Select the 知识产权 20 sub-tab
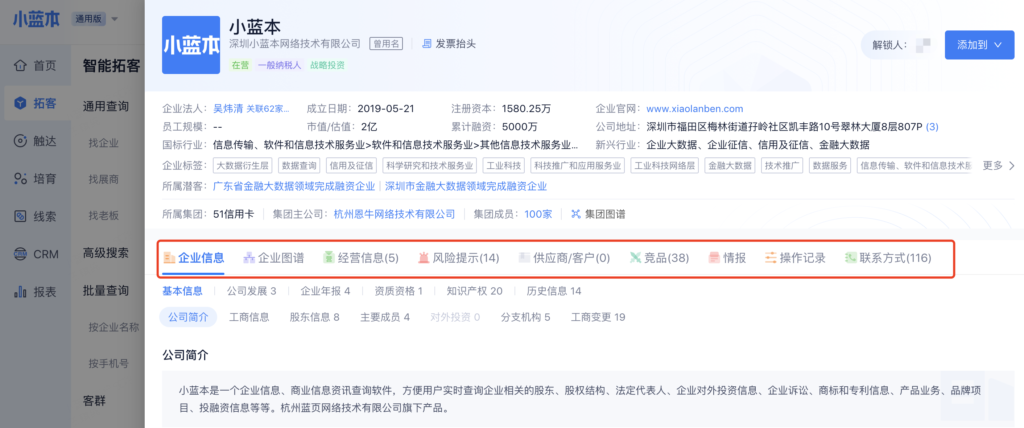Screen dimensions: 1024x428 [474, 291]
